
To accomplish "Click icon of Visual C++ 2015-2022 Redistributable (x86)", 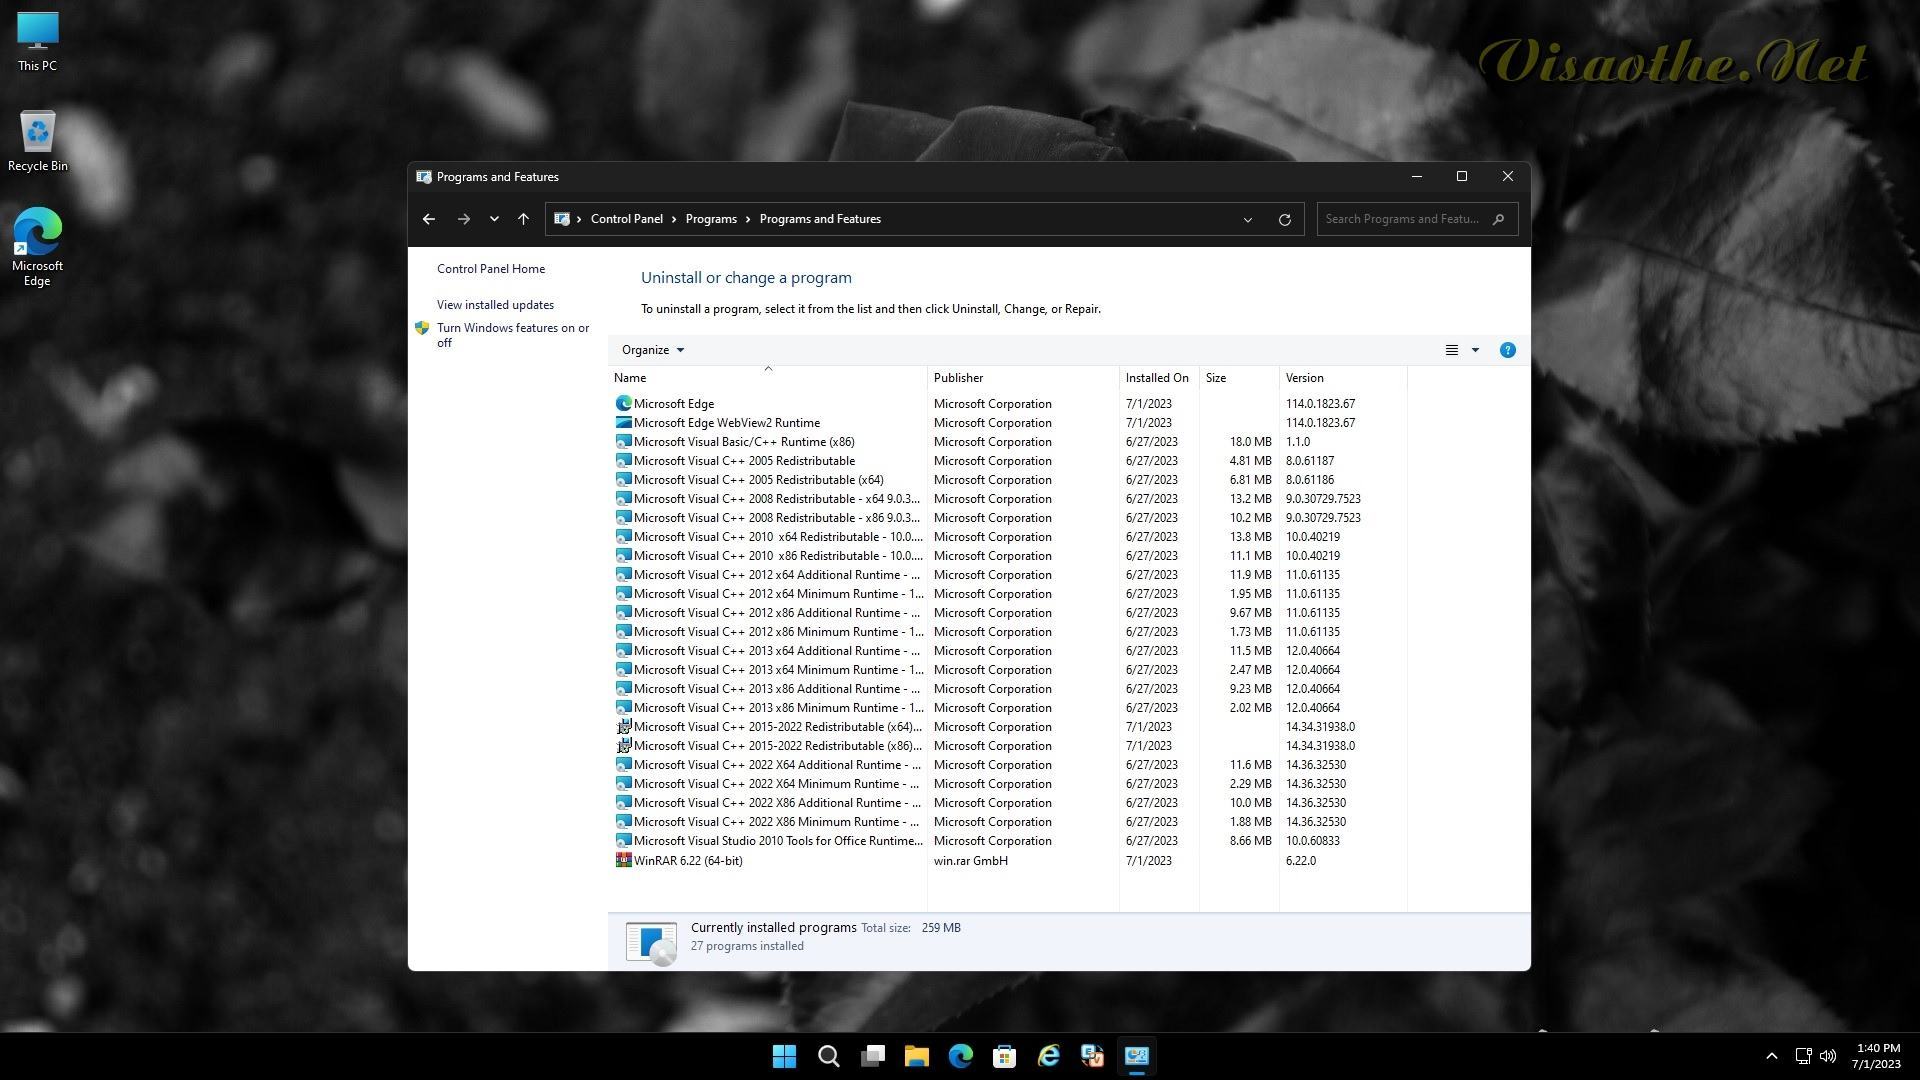I will 623,746.
